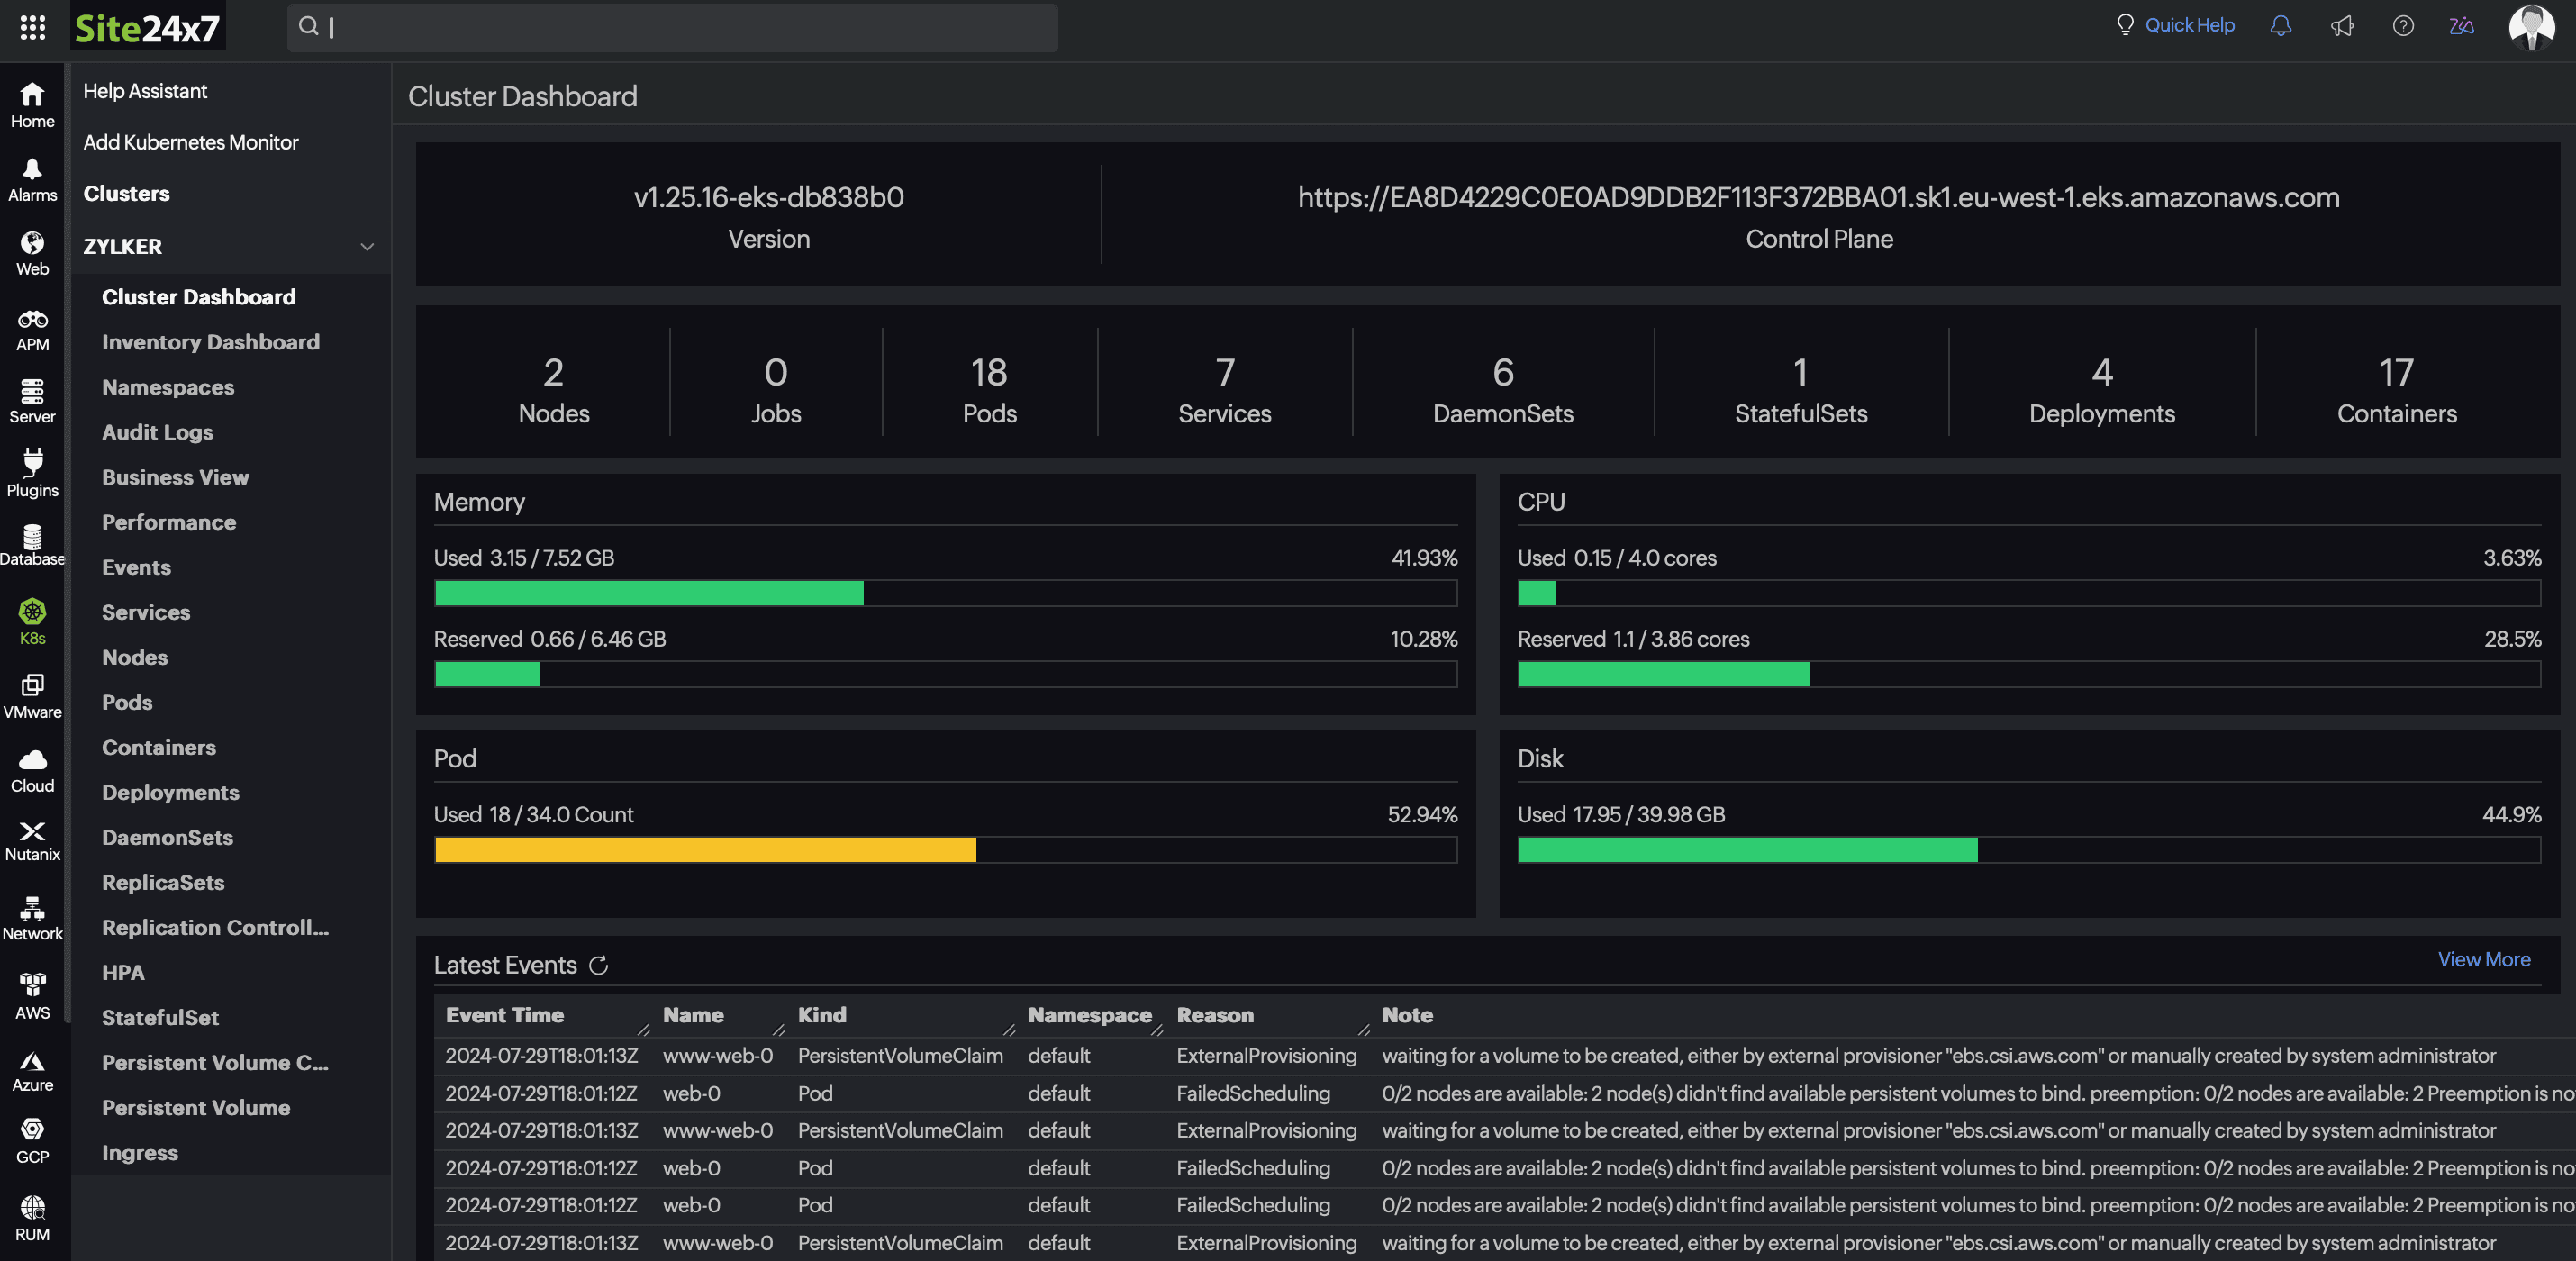Open the AWS sidebar icon
2576x1261 pixels.
point(32,996)
